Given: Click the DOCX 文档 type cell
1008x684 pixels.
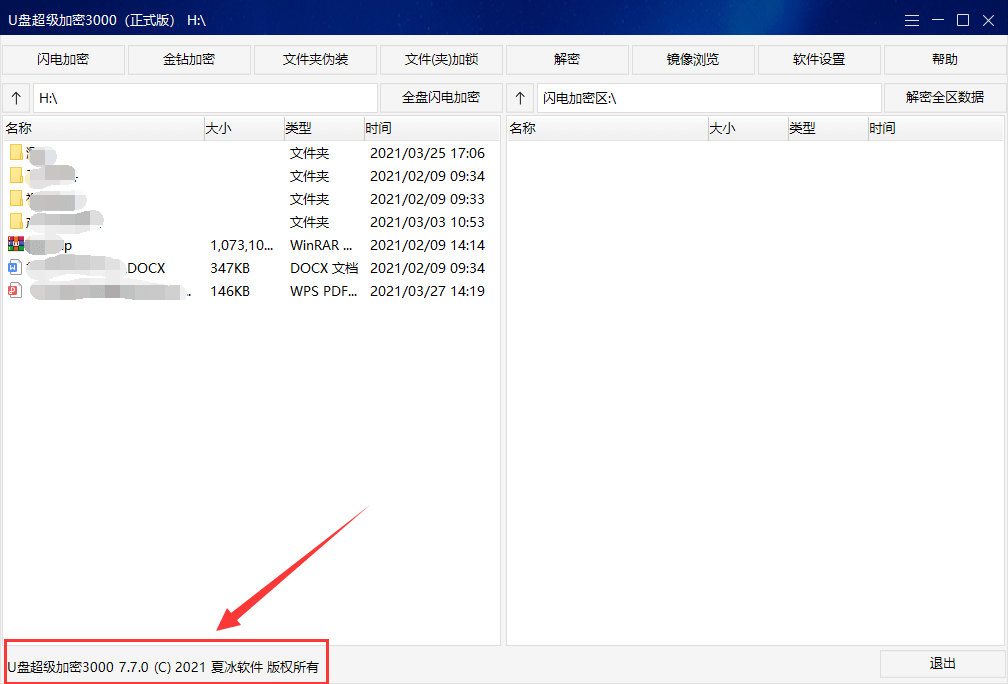Looking at the screenshot, I should (x=324, y=268).
